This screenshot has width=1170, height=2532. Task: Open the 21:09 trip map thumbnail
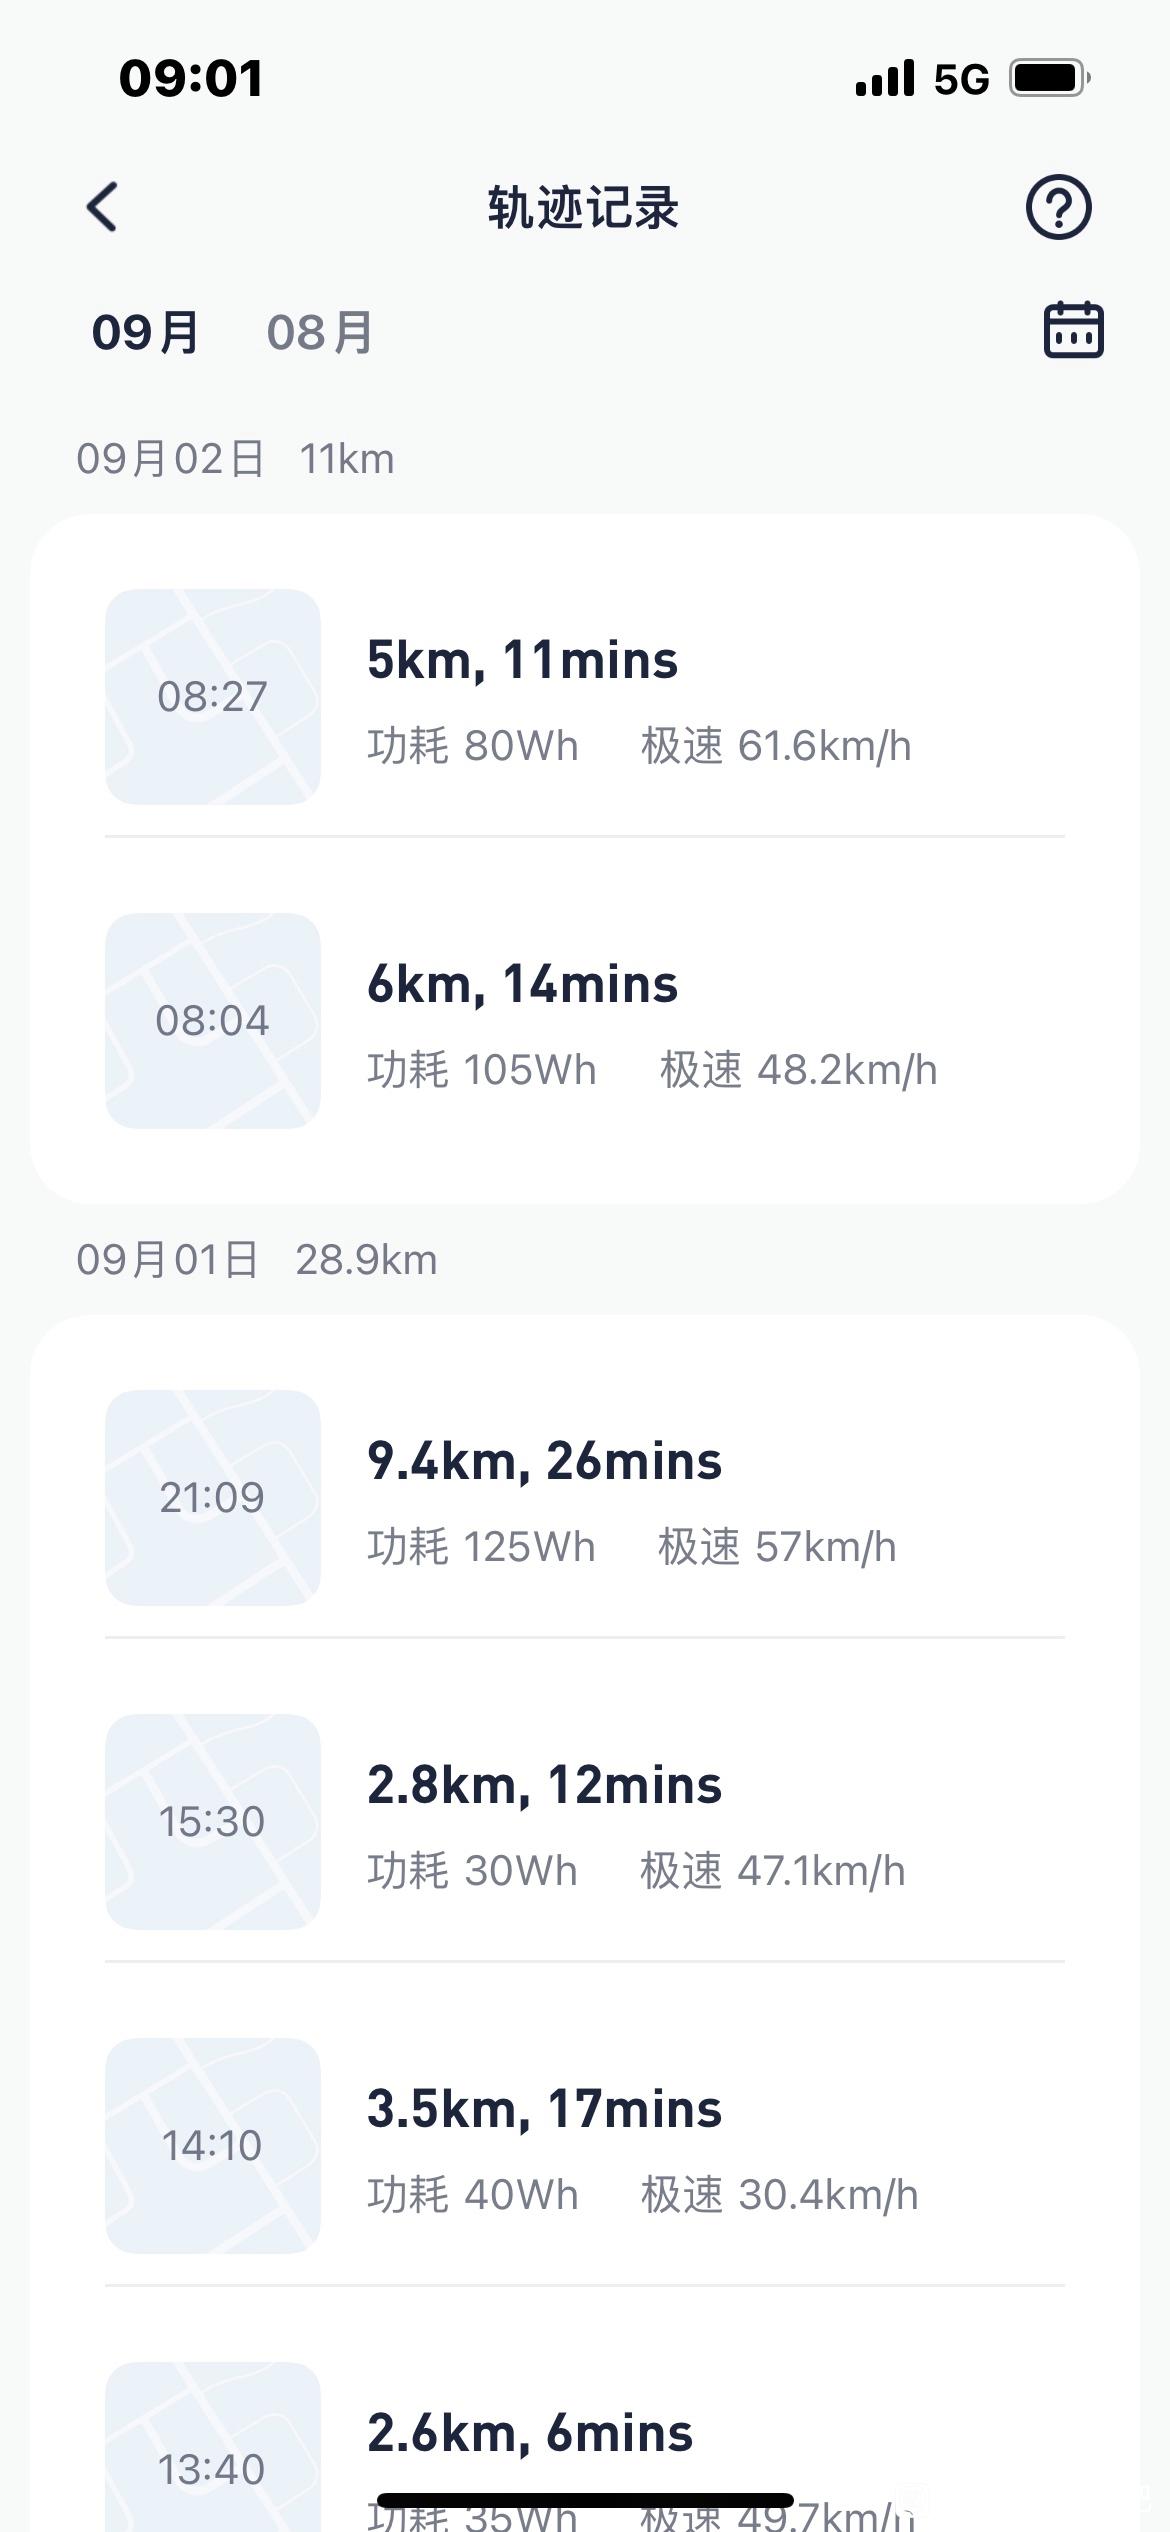(x=213, y=1498)
